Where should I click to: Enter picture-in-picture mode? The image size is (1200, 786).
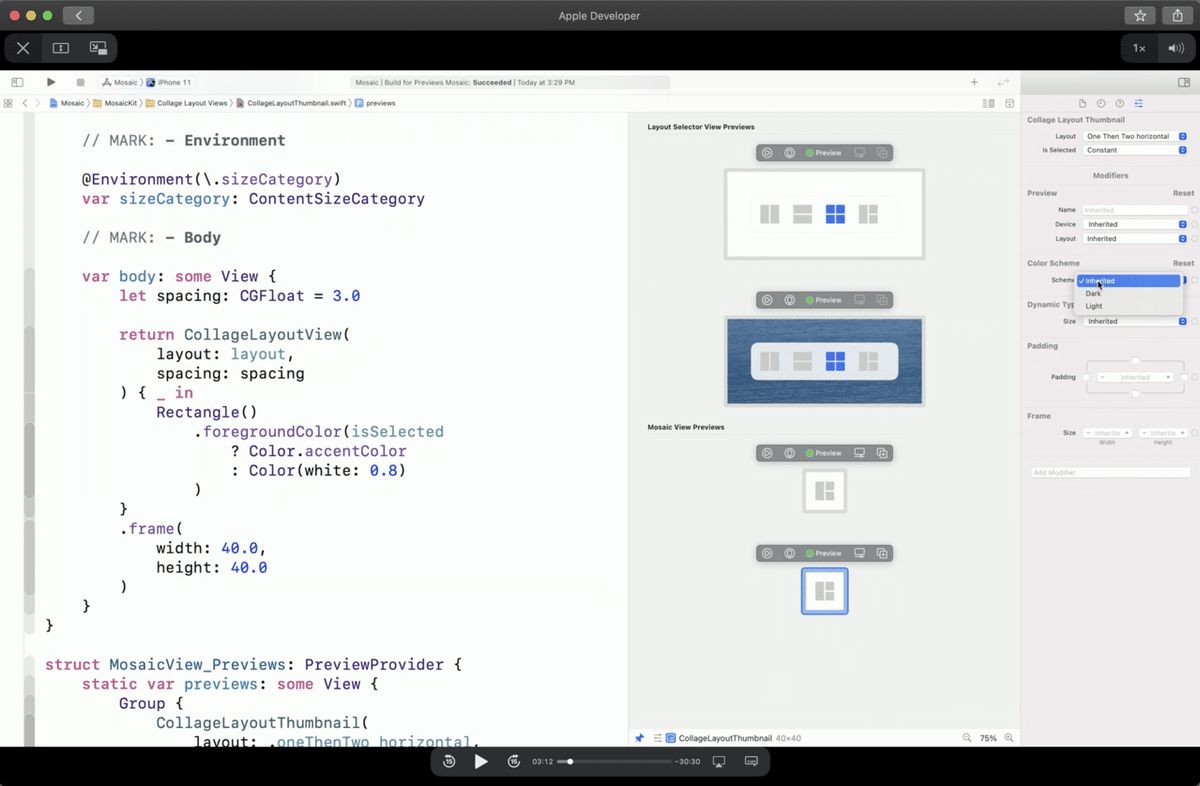pyautogui.click(x=98, y=48)
